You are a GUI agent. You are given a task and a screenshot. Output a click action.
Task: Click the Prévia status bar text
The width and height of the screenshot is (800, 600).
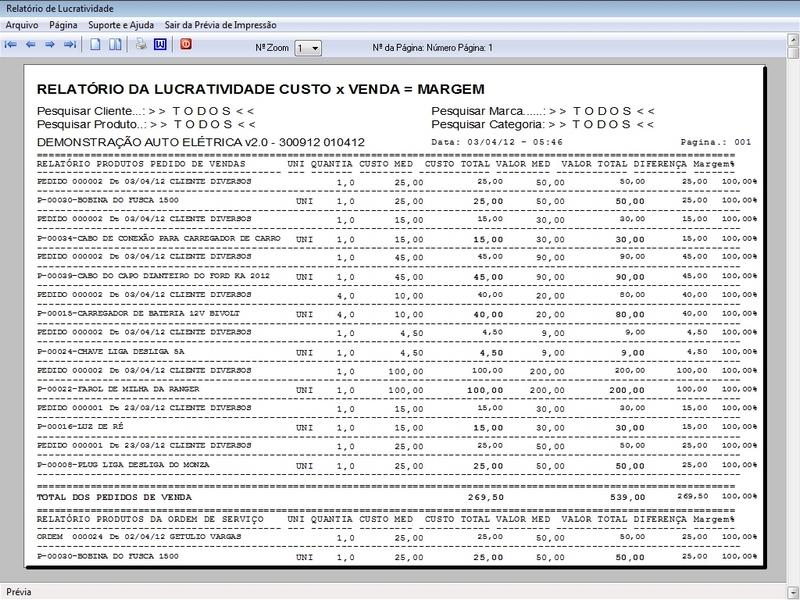(19, 592)
